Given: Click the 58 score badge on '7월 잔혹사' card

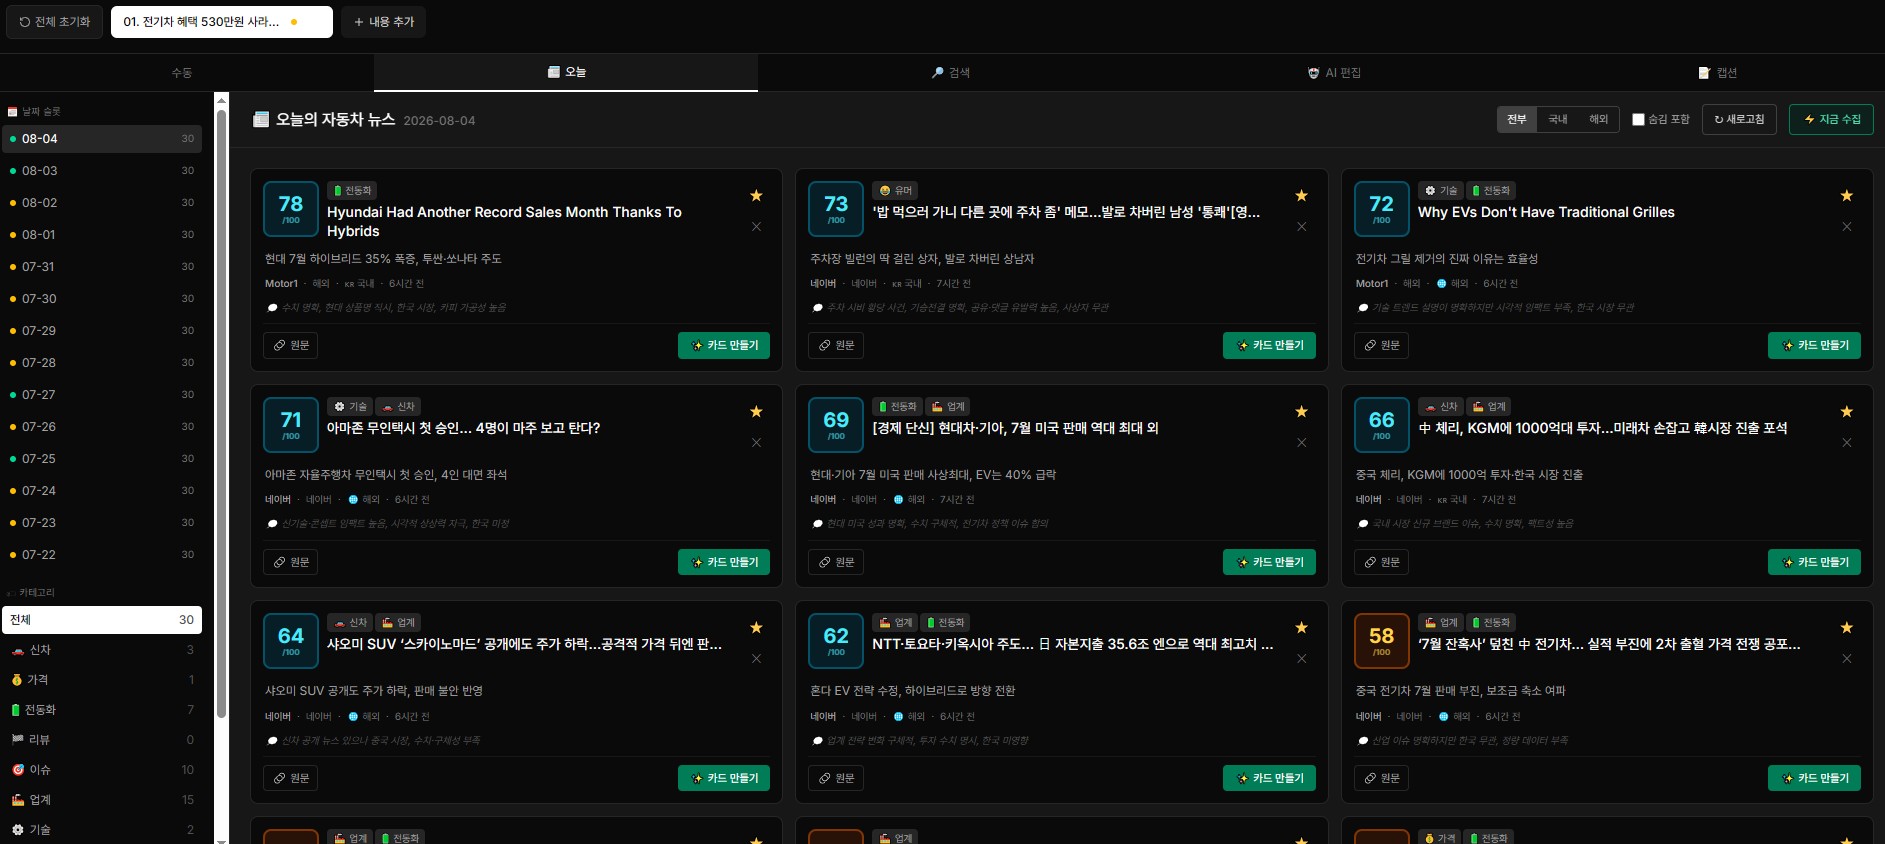Looking at the screenshot, I should pos(1382,641).
